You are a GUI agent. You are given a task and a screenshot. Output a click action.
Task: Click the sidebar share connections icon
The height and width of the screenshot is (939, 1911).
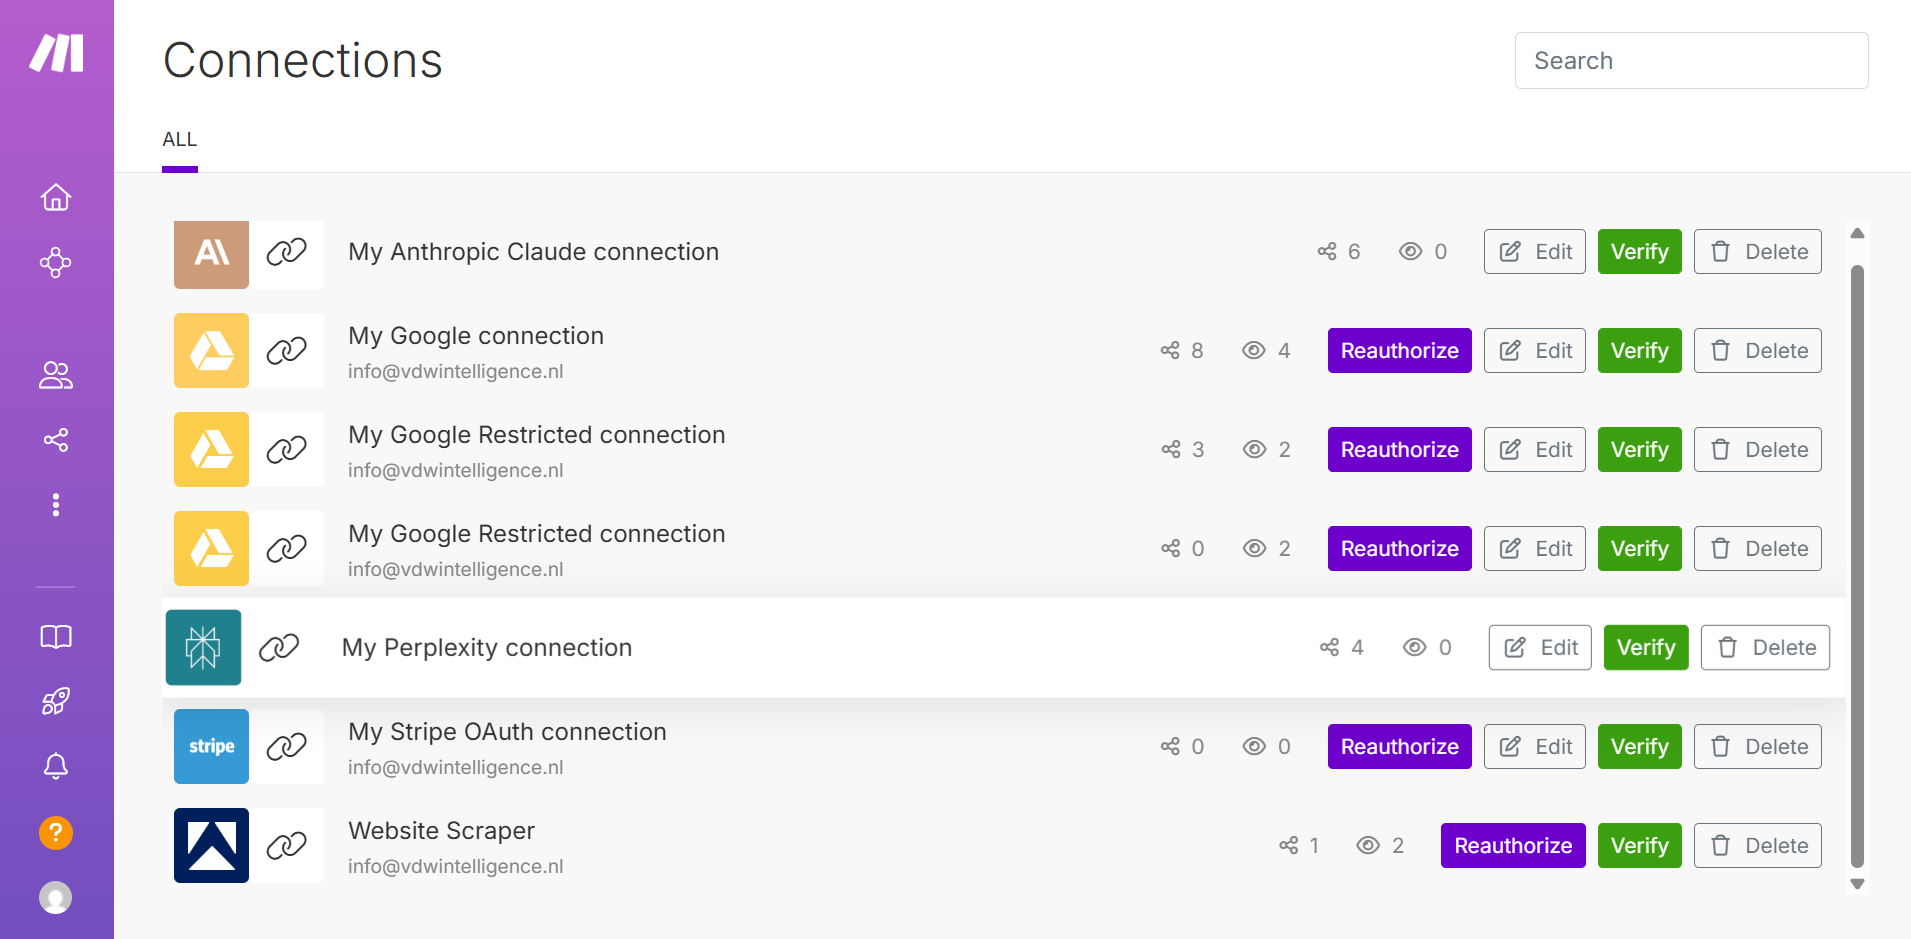(x=56, y=440)
